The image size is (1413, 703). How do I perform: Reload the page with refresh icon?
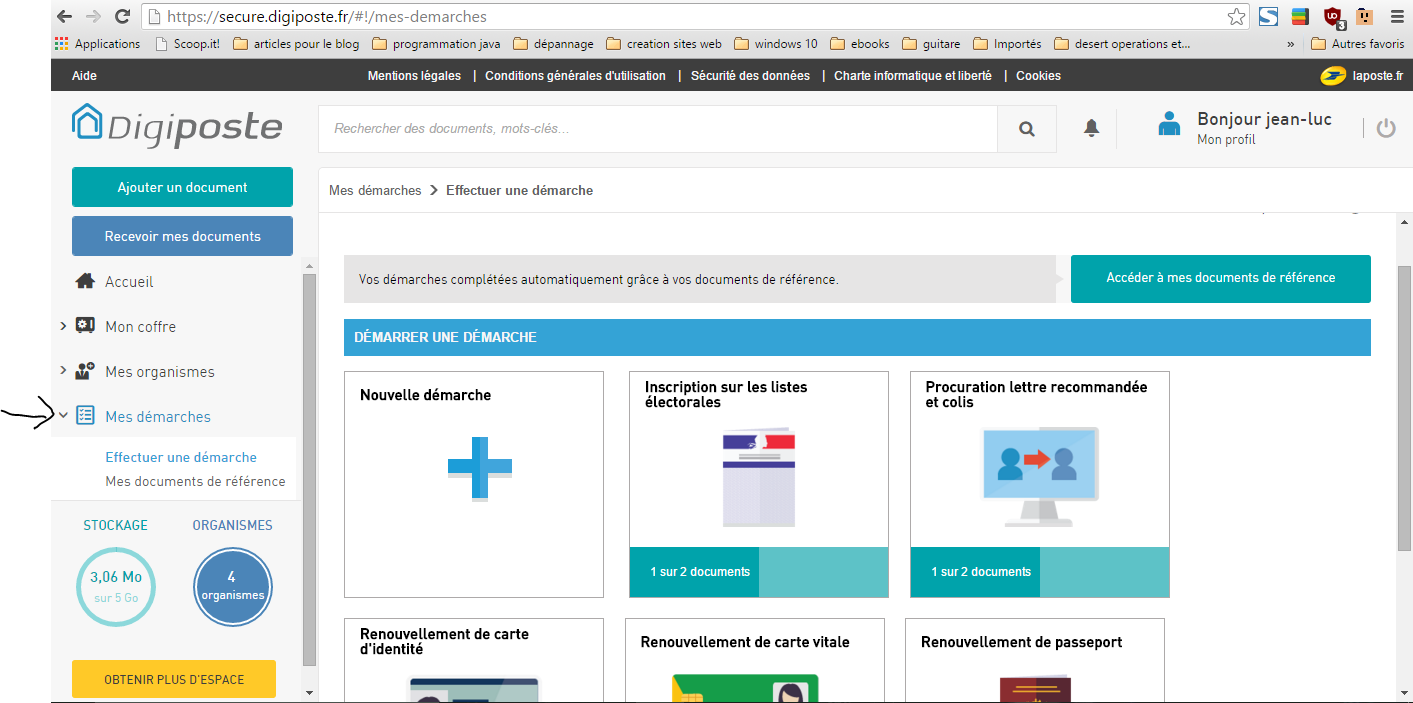click(x=123, y=16)
